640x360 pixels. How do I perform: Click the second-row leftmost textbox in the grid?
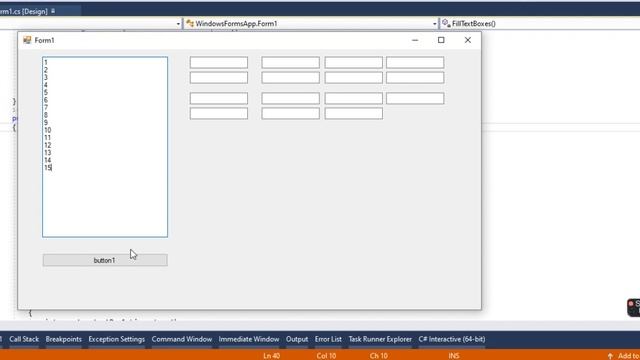tap(219, 78)
